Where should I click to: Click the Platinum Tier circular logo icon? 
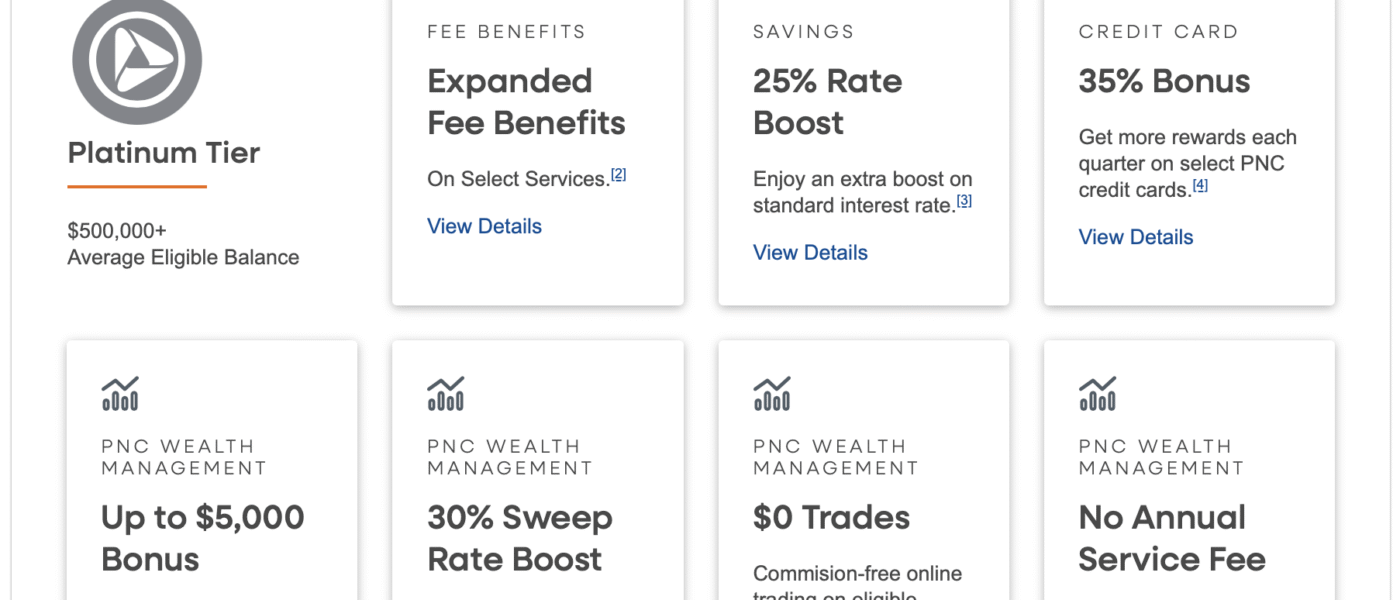point(137,59)
